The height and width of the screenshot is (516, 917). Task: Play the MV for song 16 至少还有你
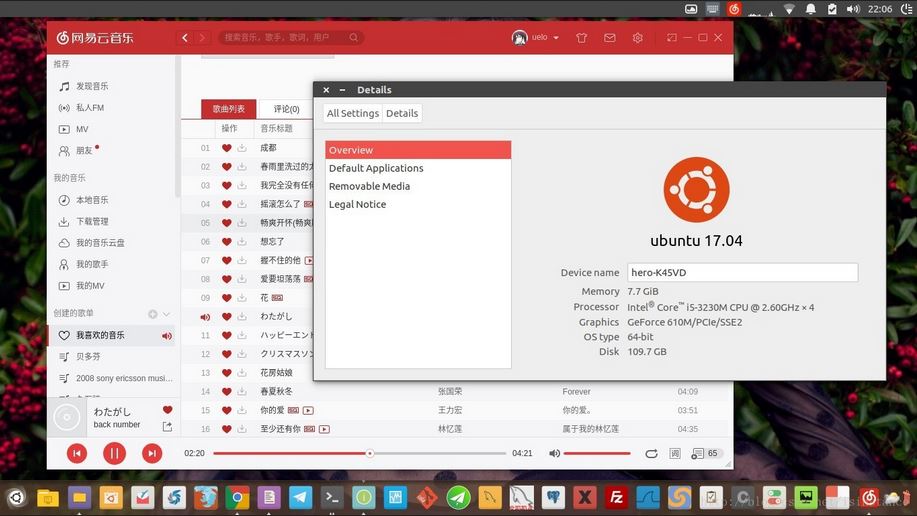(325, 429)
